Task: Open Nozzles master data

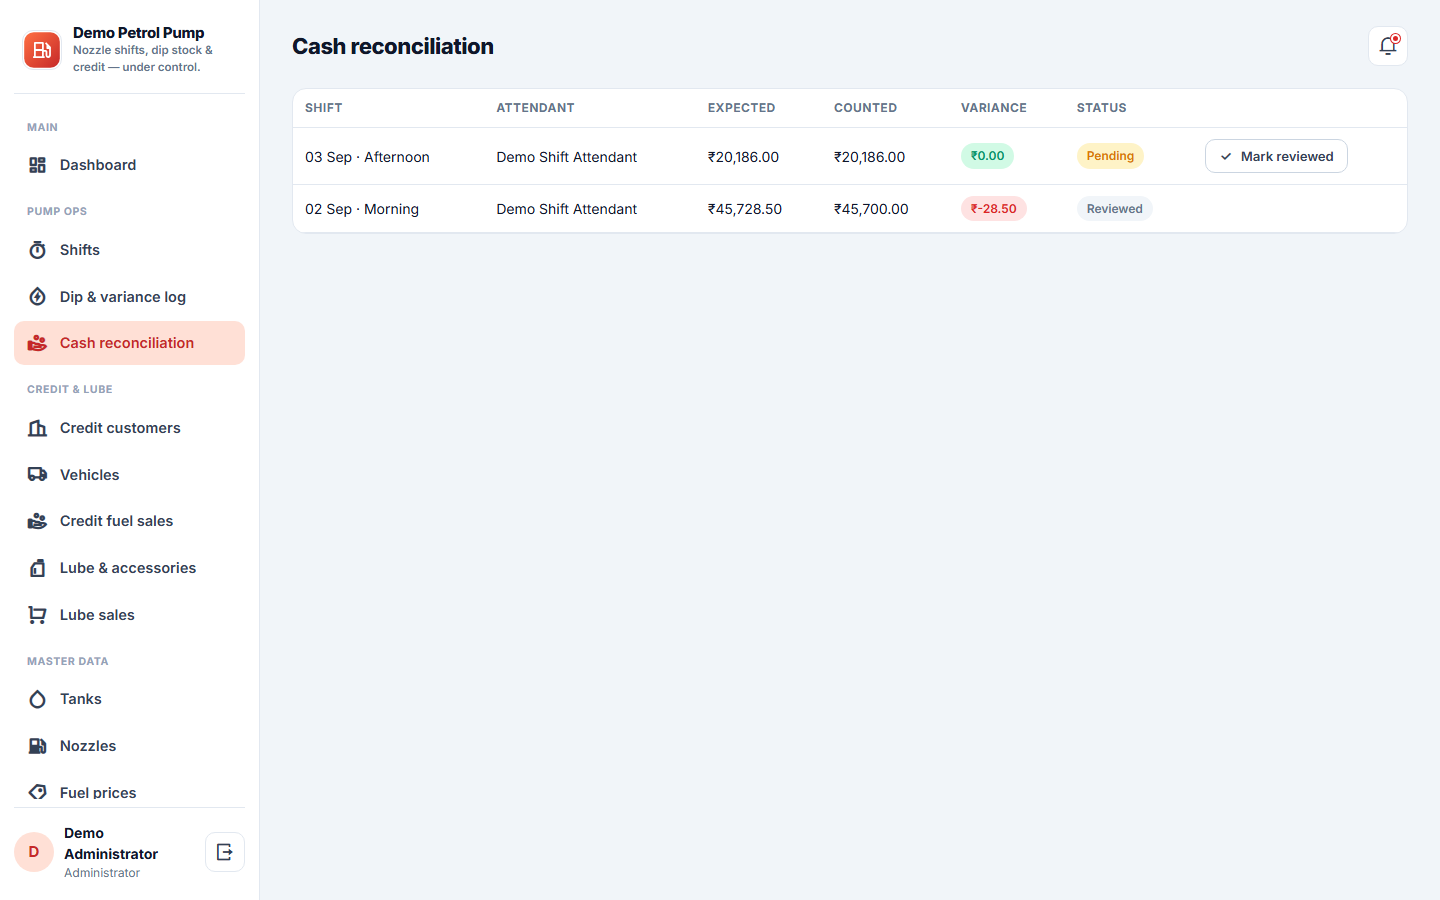Action: (129, 746)
